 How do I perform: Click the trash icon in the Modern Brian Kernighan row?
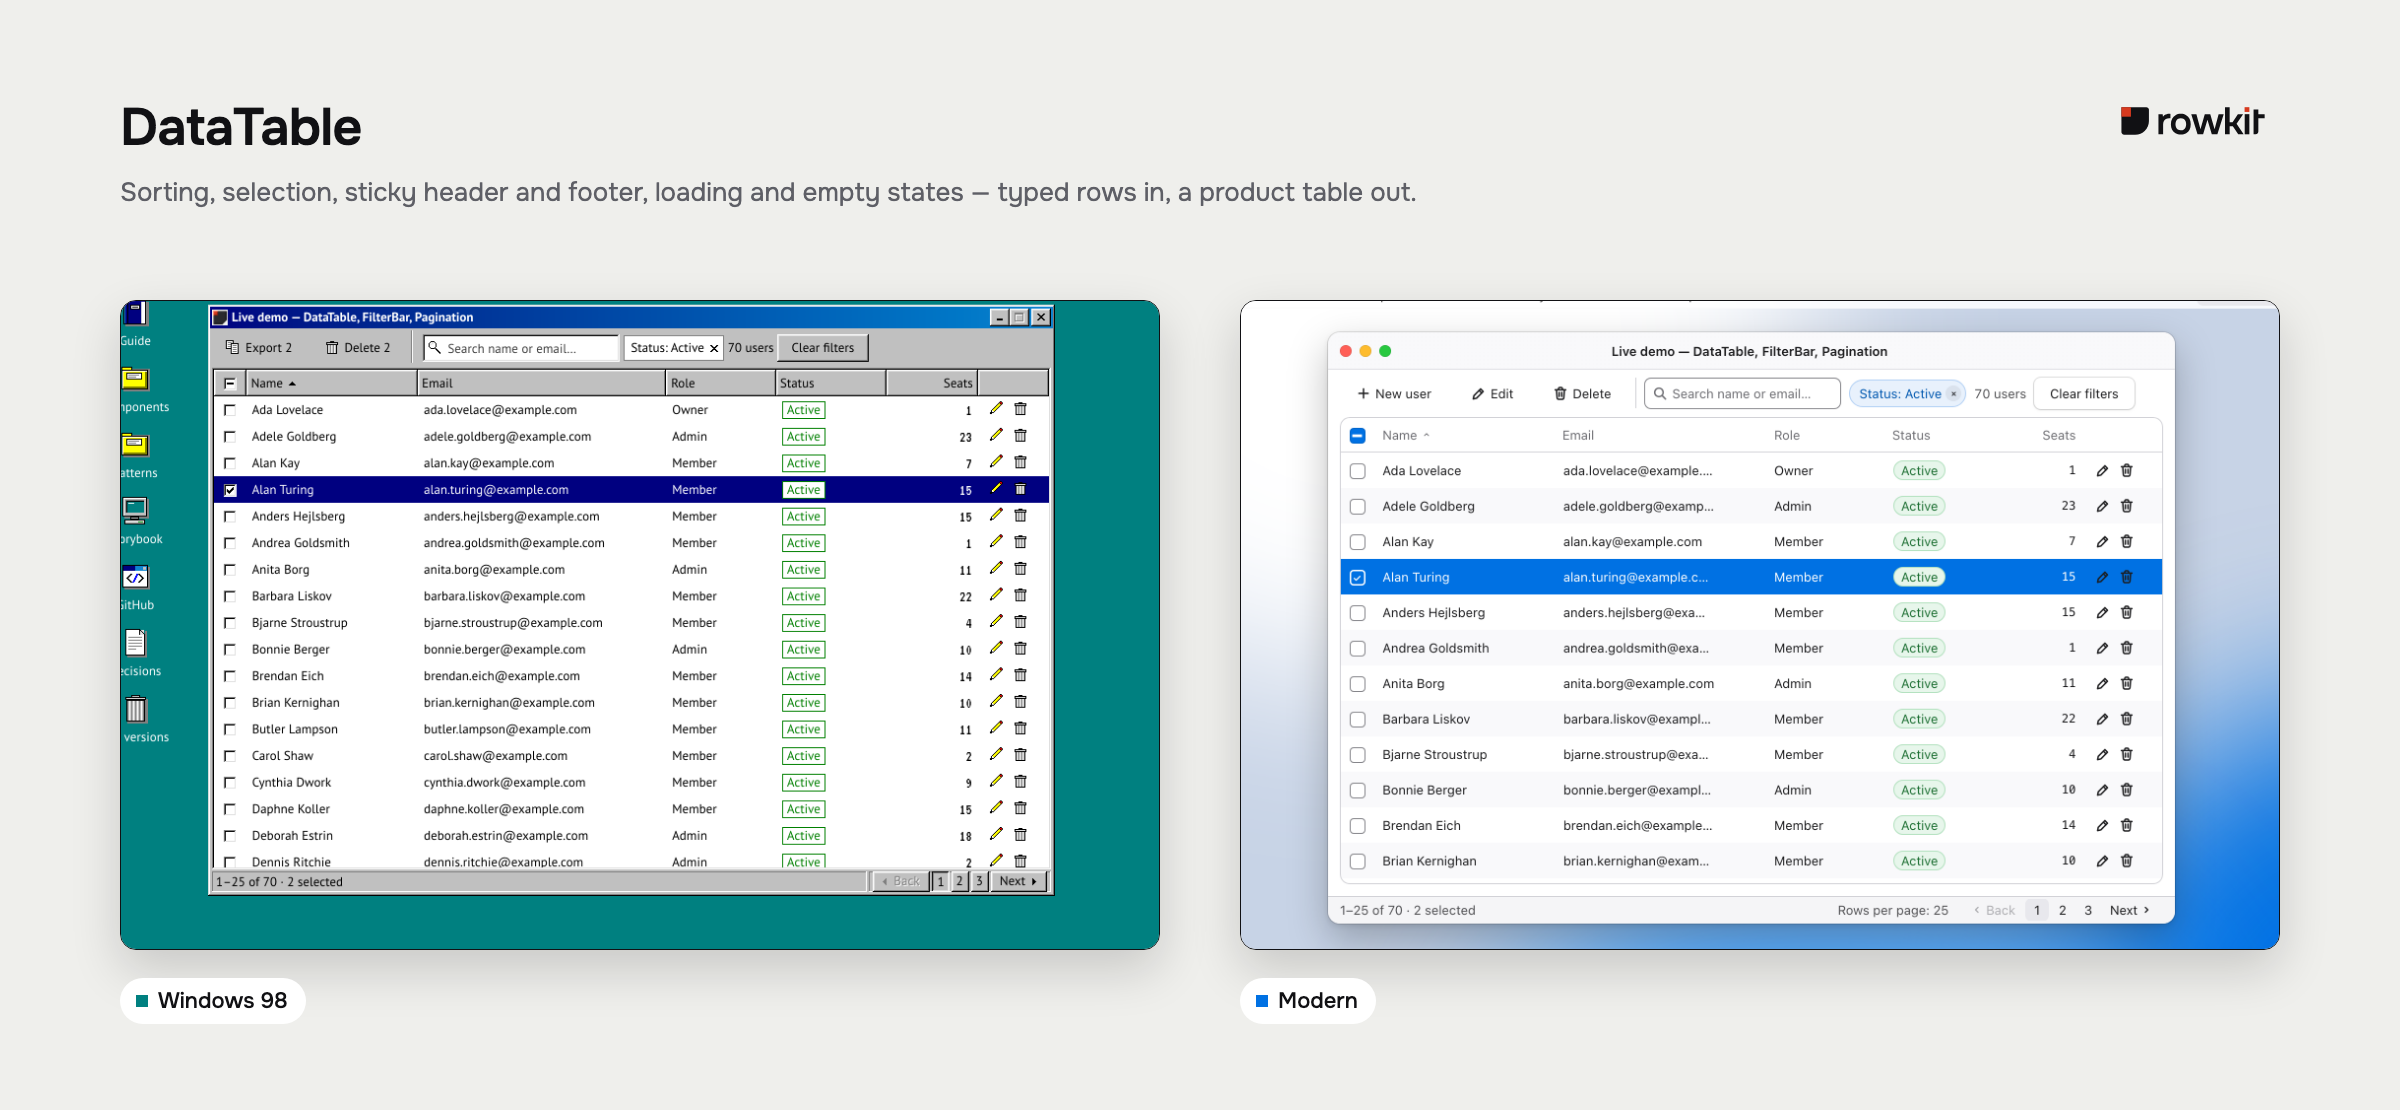[2127, 861]
